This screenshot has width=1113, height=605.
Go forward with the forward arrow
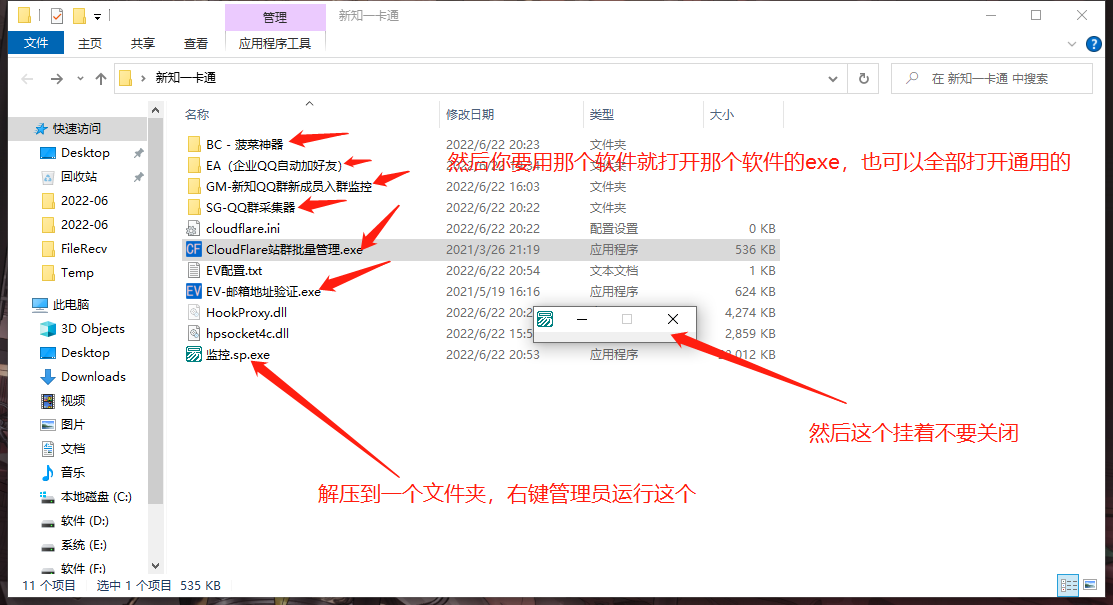[57, 79]
